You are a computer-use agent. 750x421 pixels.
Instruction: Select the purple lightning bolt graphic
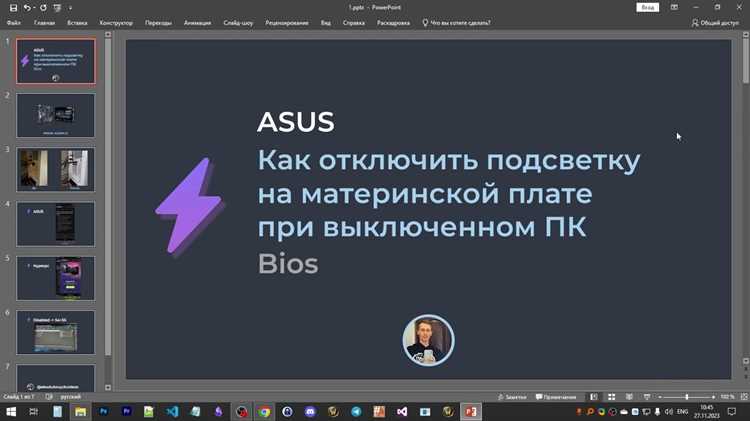click(189, 207)
